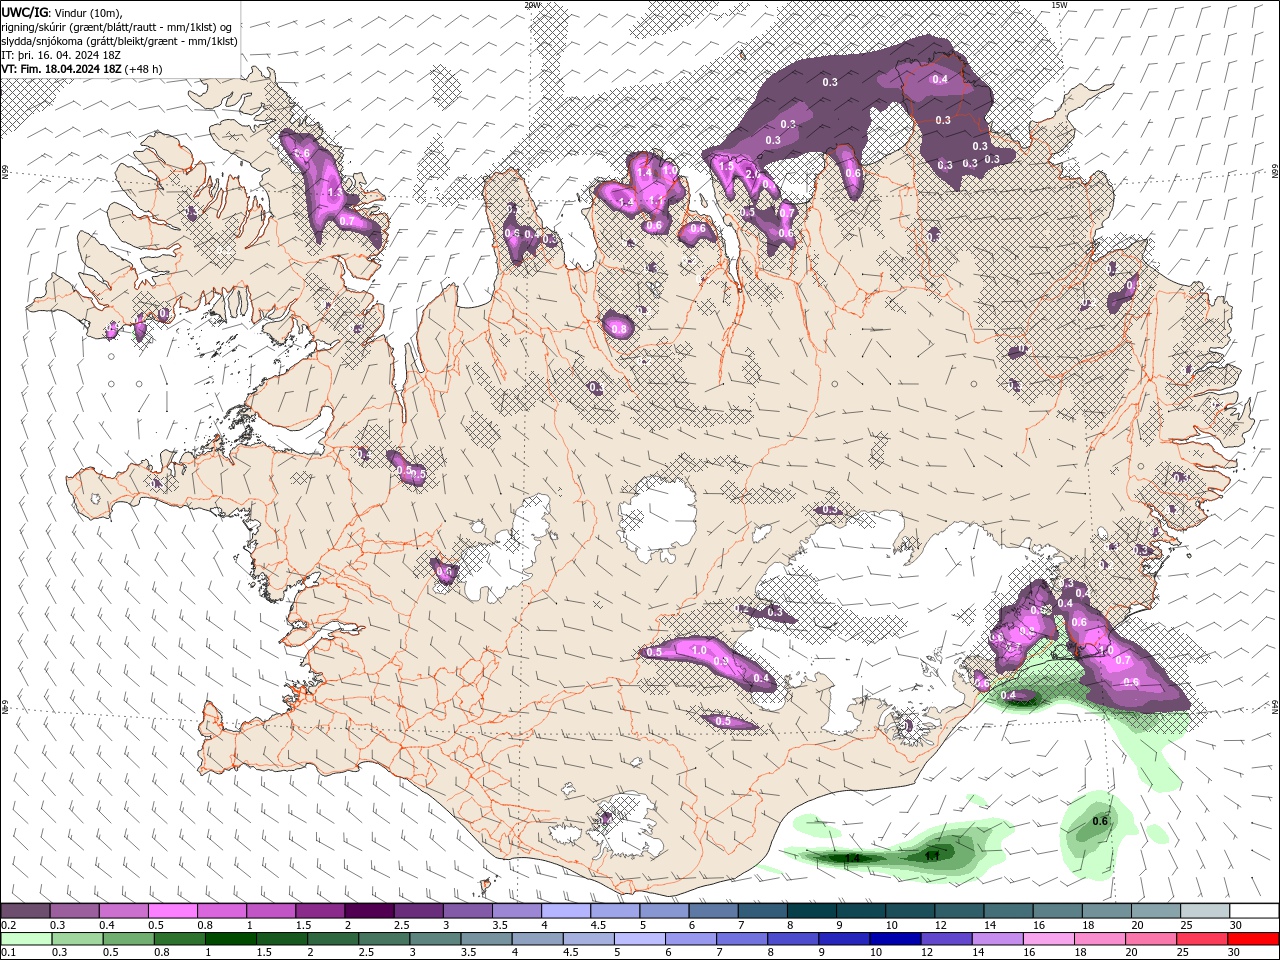The image size is (1280, 960).
Task: Click the '15W' longitude label at top
Action: click(x=1059, y=5)
